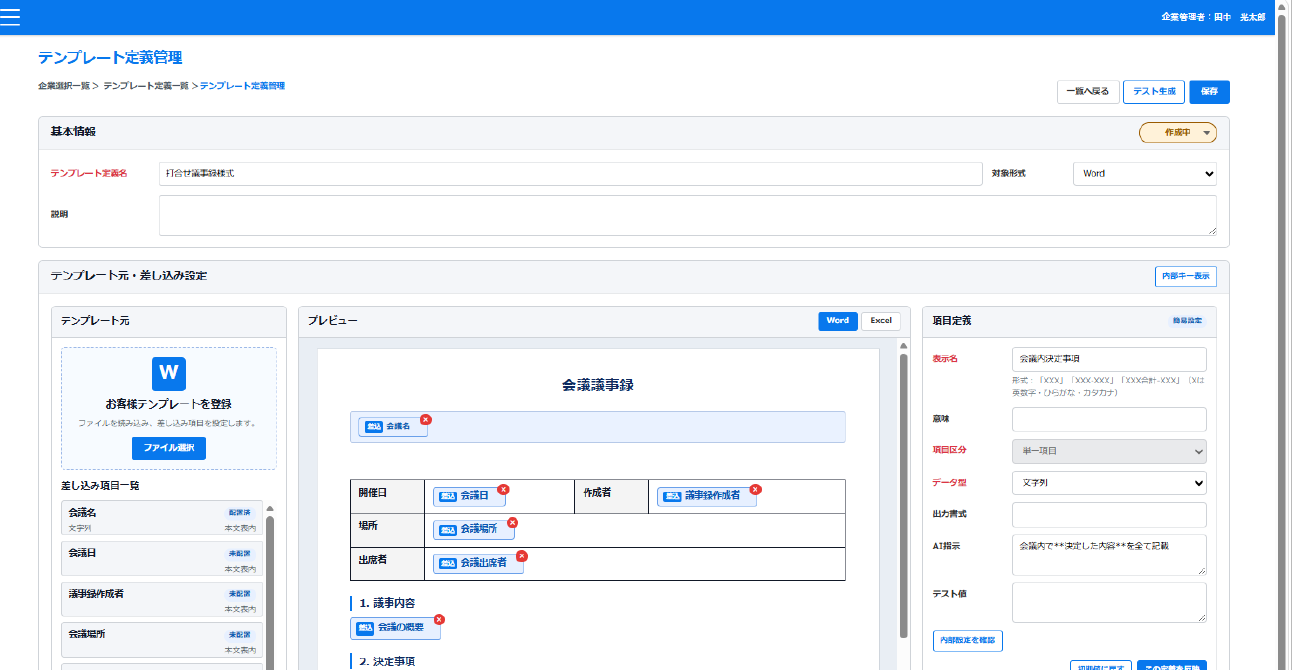Image resolution: width=1300 pixels, height=670 pixels.
Task: Click the 開催日 table cell
Action: pyautogui.click(x=387, y=496)
